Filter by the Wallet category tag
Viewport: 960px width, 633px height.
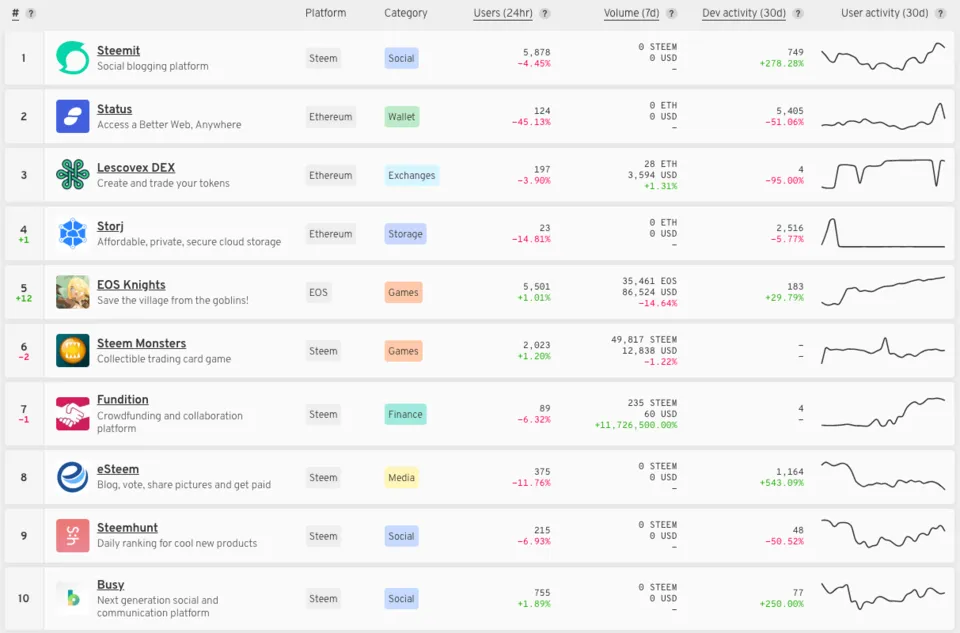click(402, 116)
